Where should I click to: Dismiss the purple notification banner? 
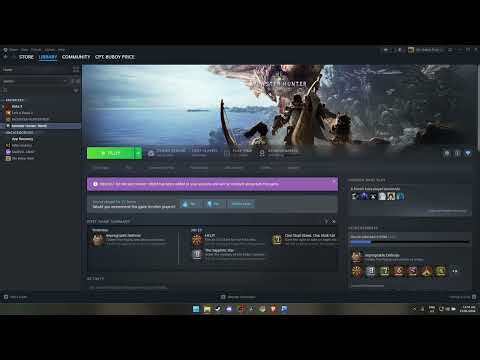tap(334, 181)
